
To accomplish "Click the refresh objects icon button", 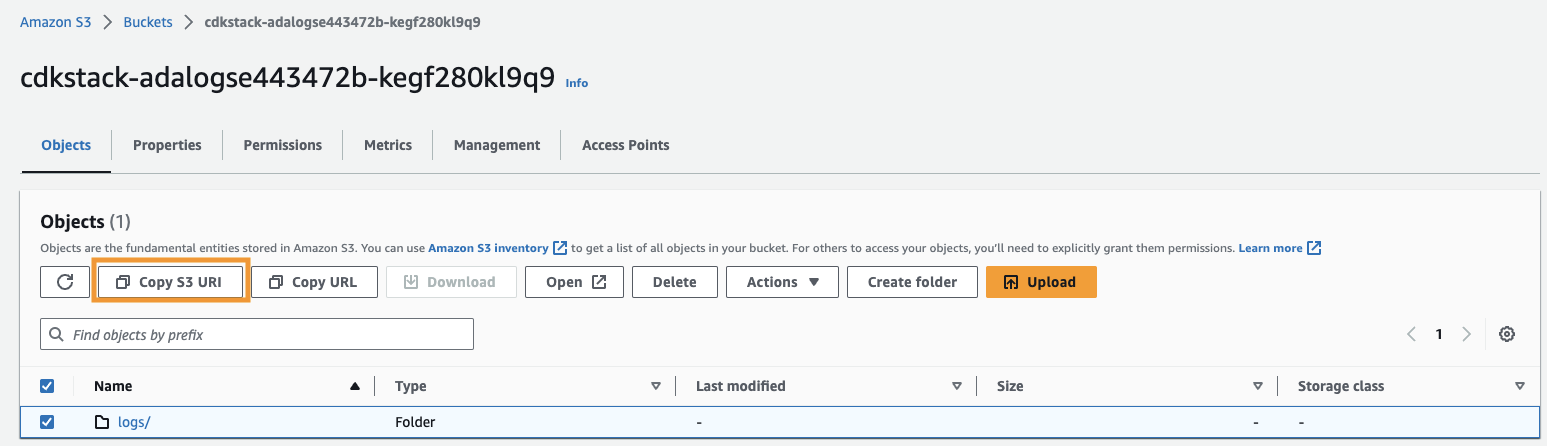I will 65,282.
